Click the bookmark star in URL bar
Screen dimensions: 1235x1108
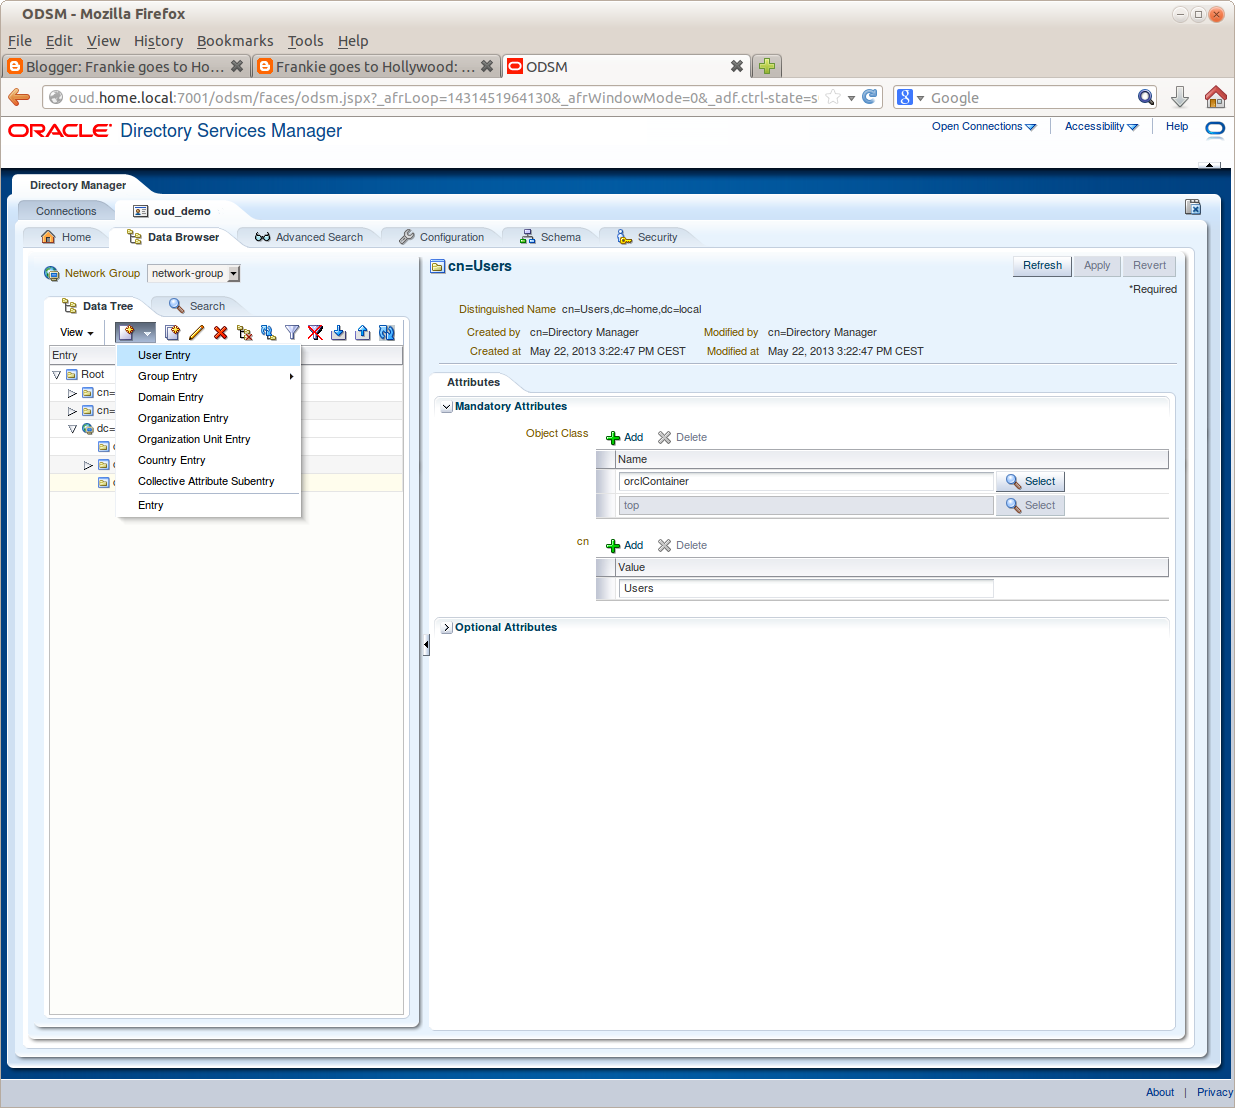833,97
